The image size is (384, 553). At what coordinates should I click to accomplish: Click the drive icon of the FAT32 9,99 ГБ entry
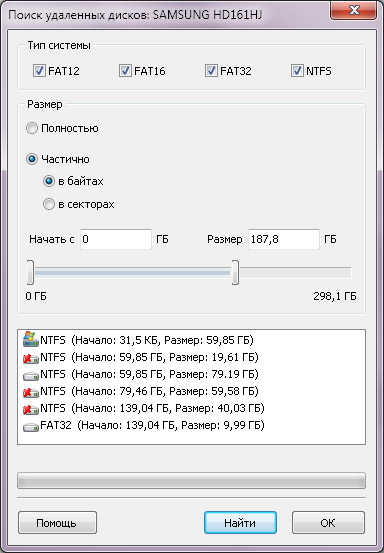coord(31,427)
